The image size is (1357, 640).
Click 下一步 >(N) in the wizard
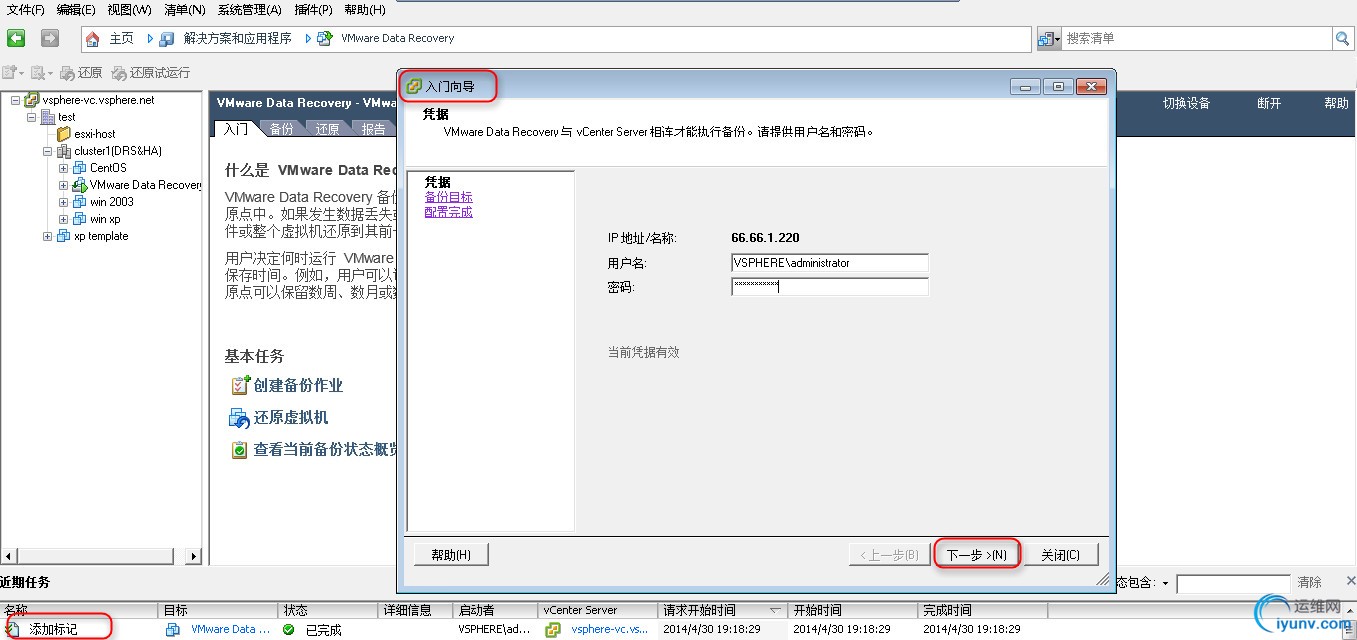pos(976,555)
